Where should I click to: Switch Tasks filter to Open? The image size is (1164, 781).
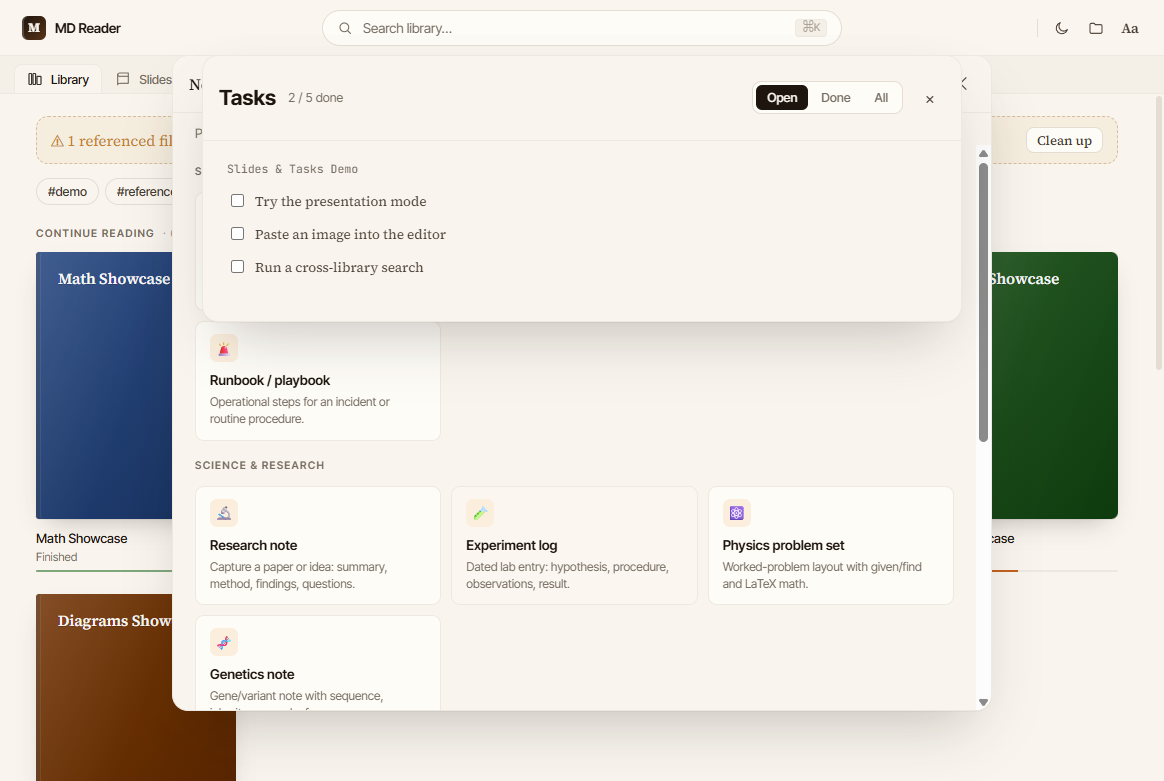point(782,98)
